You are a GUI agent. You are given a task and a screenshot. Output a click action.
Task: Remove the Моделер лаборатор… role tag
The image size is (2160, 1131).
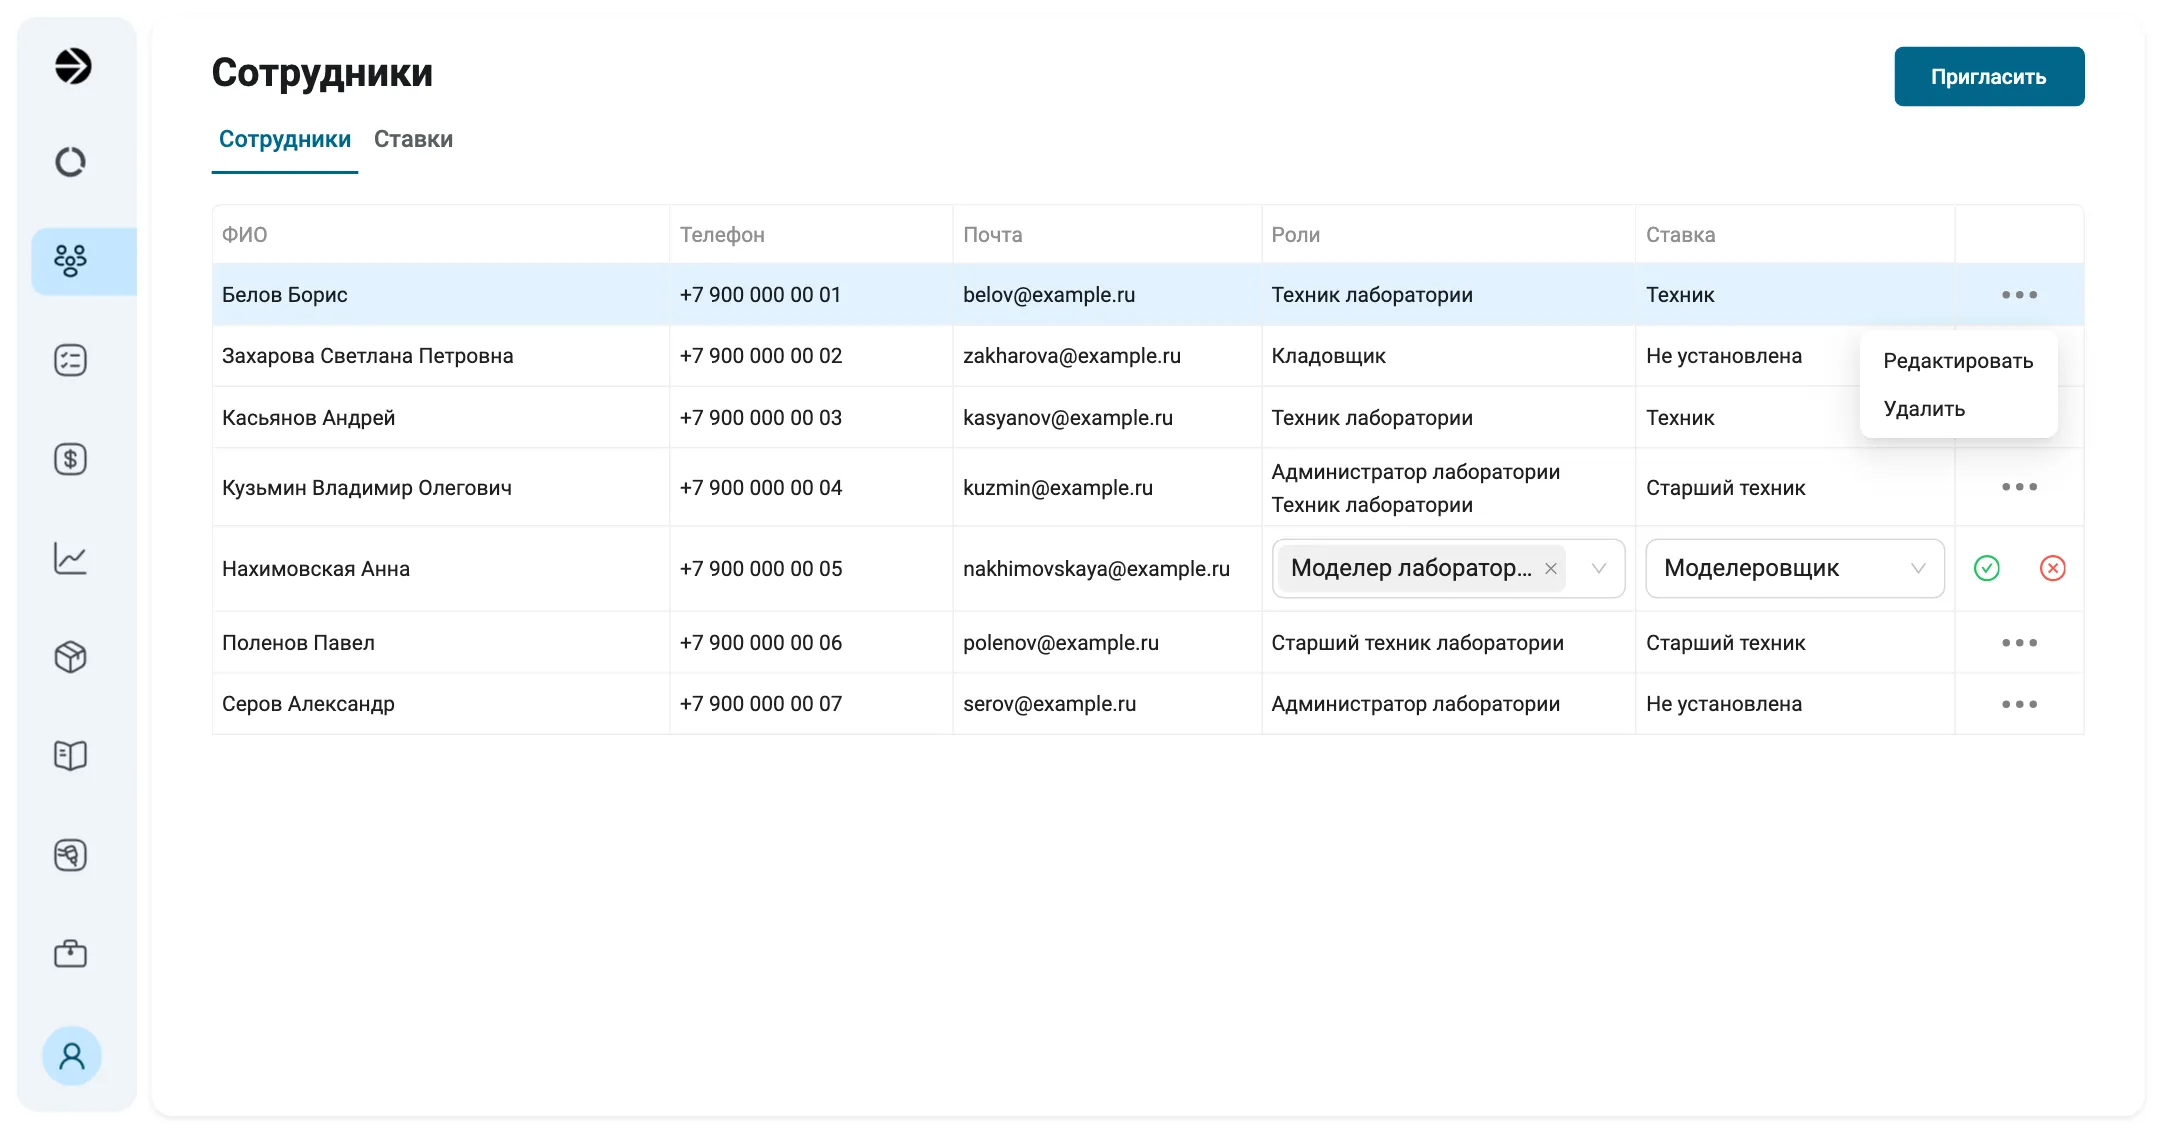coord(1551,569)
